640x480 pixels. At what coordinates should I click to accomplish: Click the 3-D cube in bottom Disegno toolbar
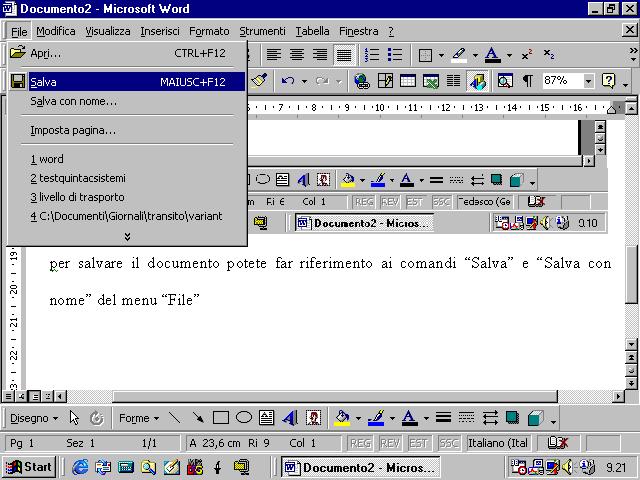536,418
